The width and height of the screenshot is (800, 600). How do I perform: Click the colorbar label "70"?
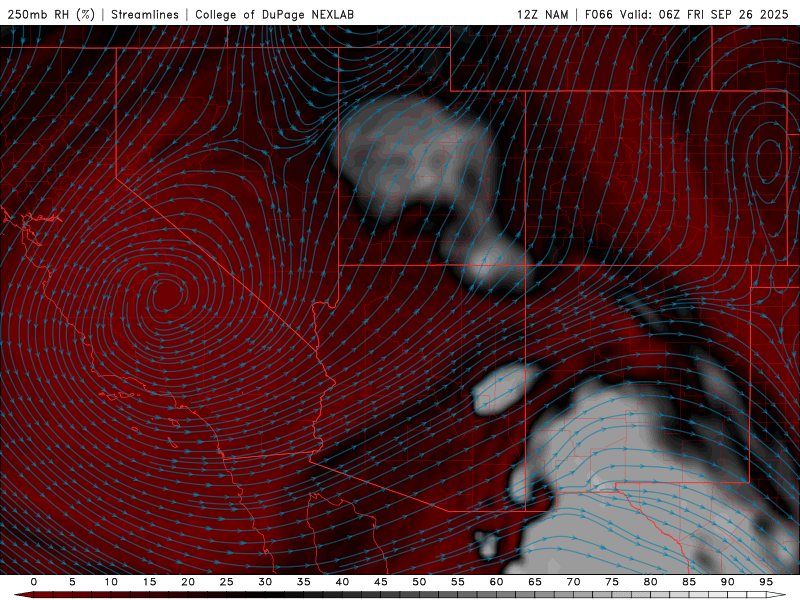[x=573, y=582]
